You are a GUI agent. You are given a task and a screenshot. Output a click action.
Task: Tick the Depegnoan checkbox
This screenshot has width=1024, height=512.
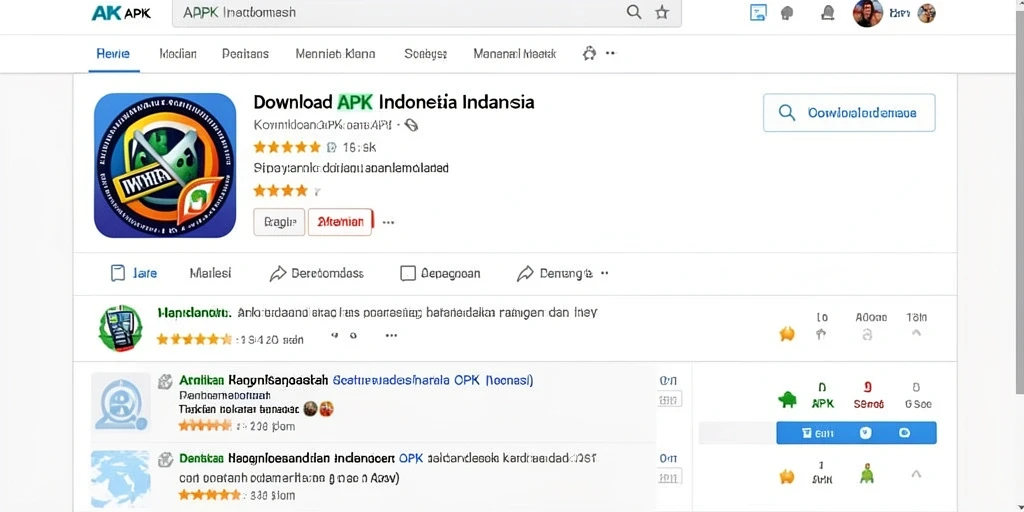pos(408,273)
